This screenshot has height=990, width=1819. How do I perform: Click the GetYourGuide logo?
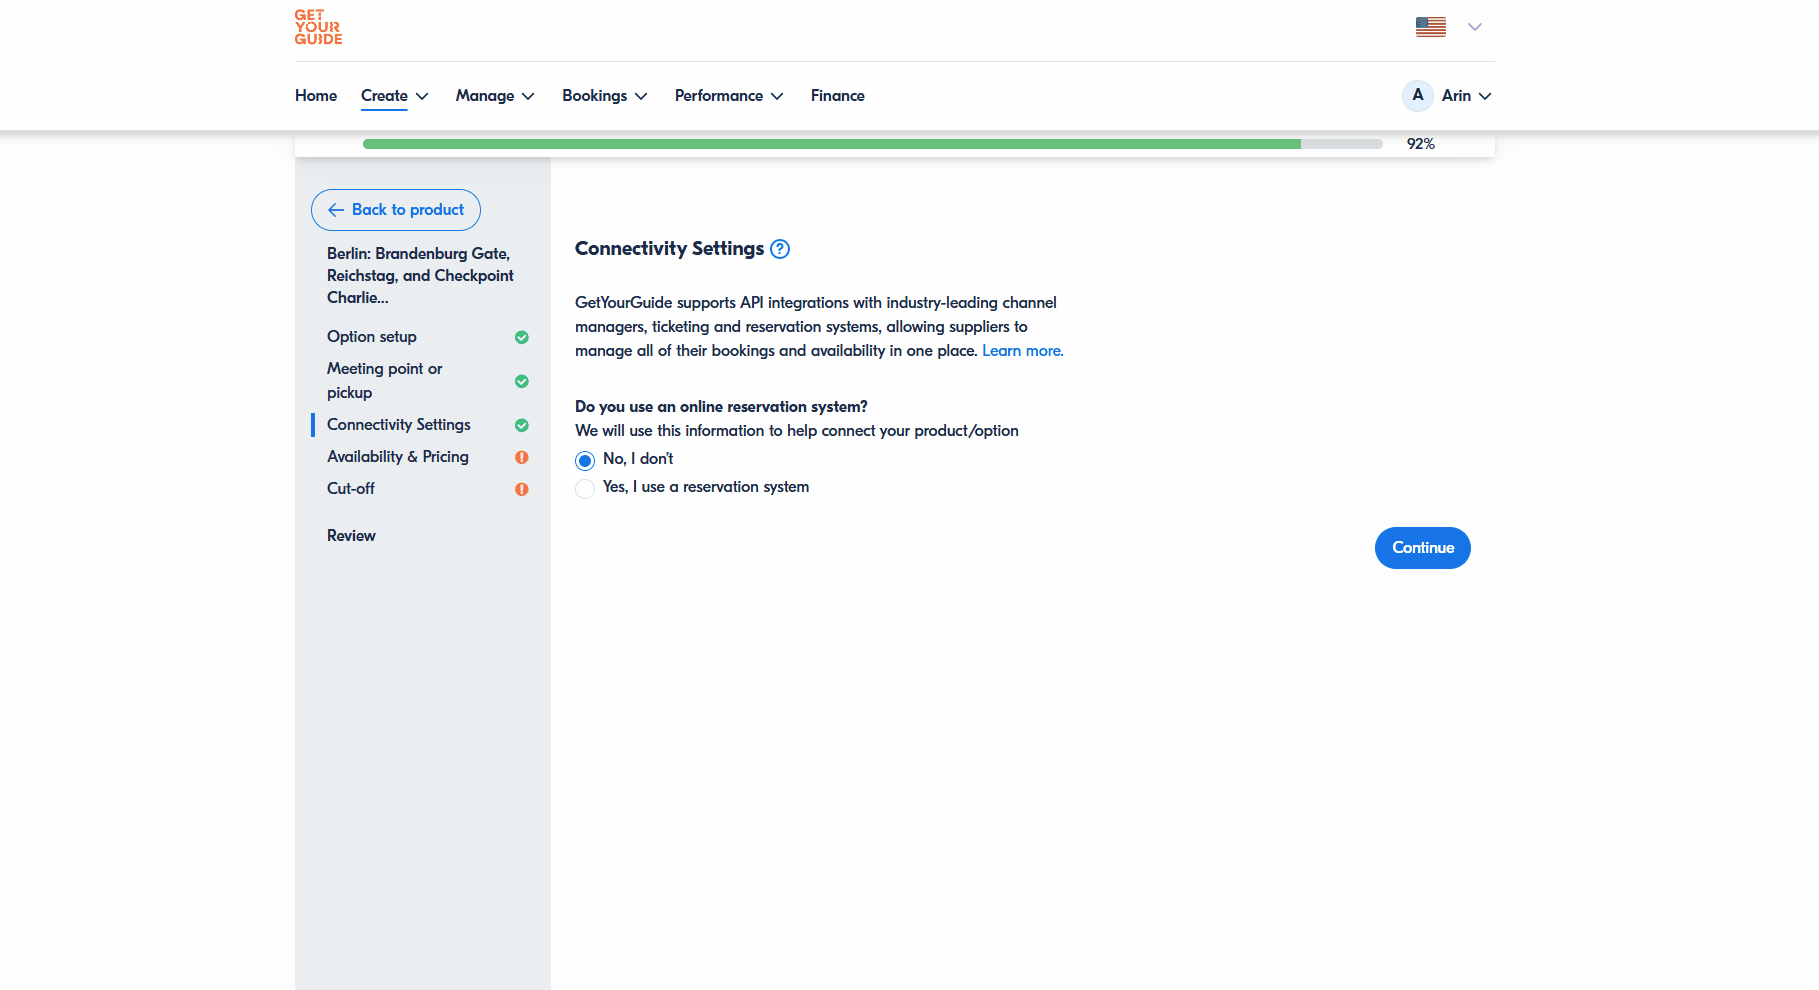[318, 28]
